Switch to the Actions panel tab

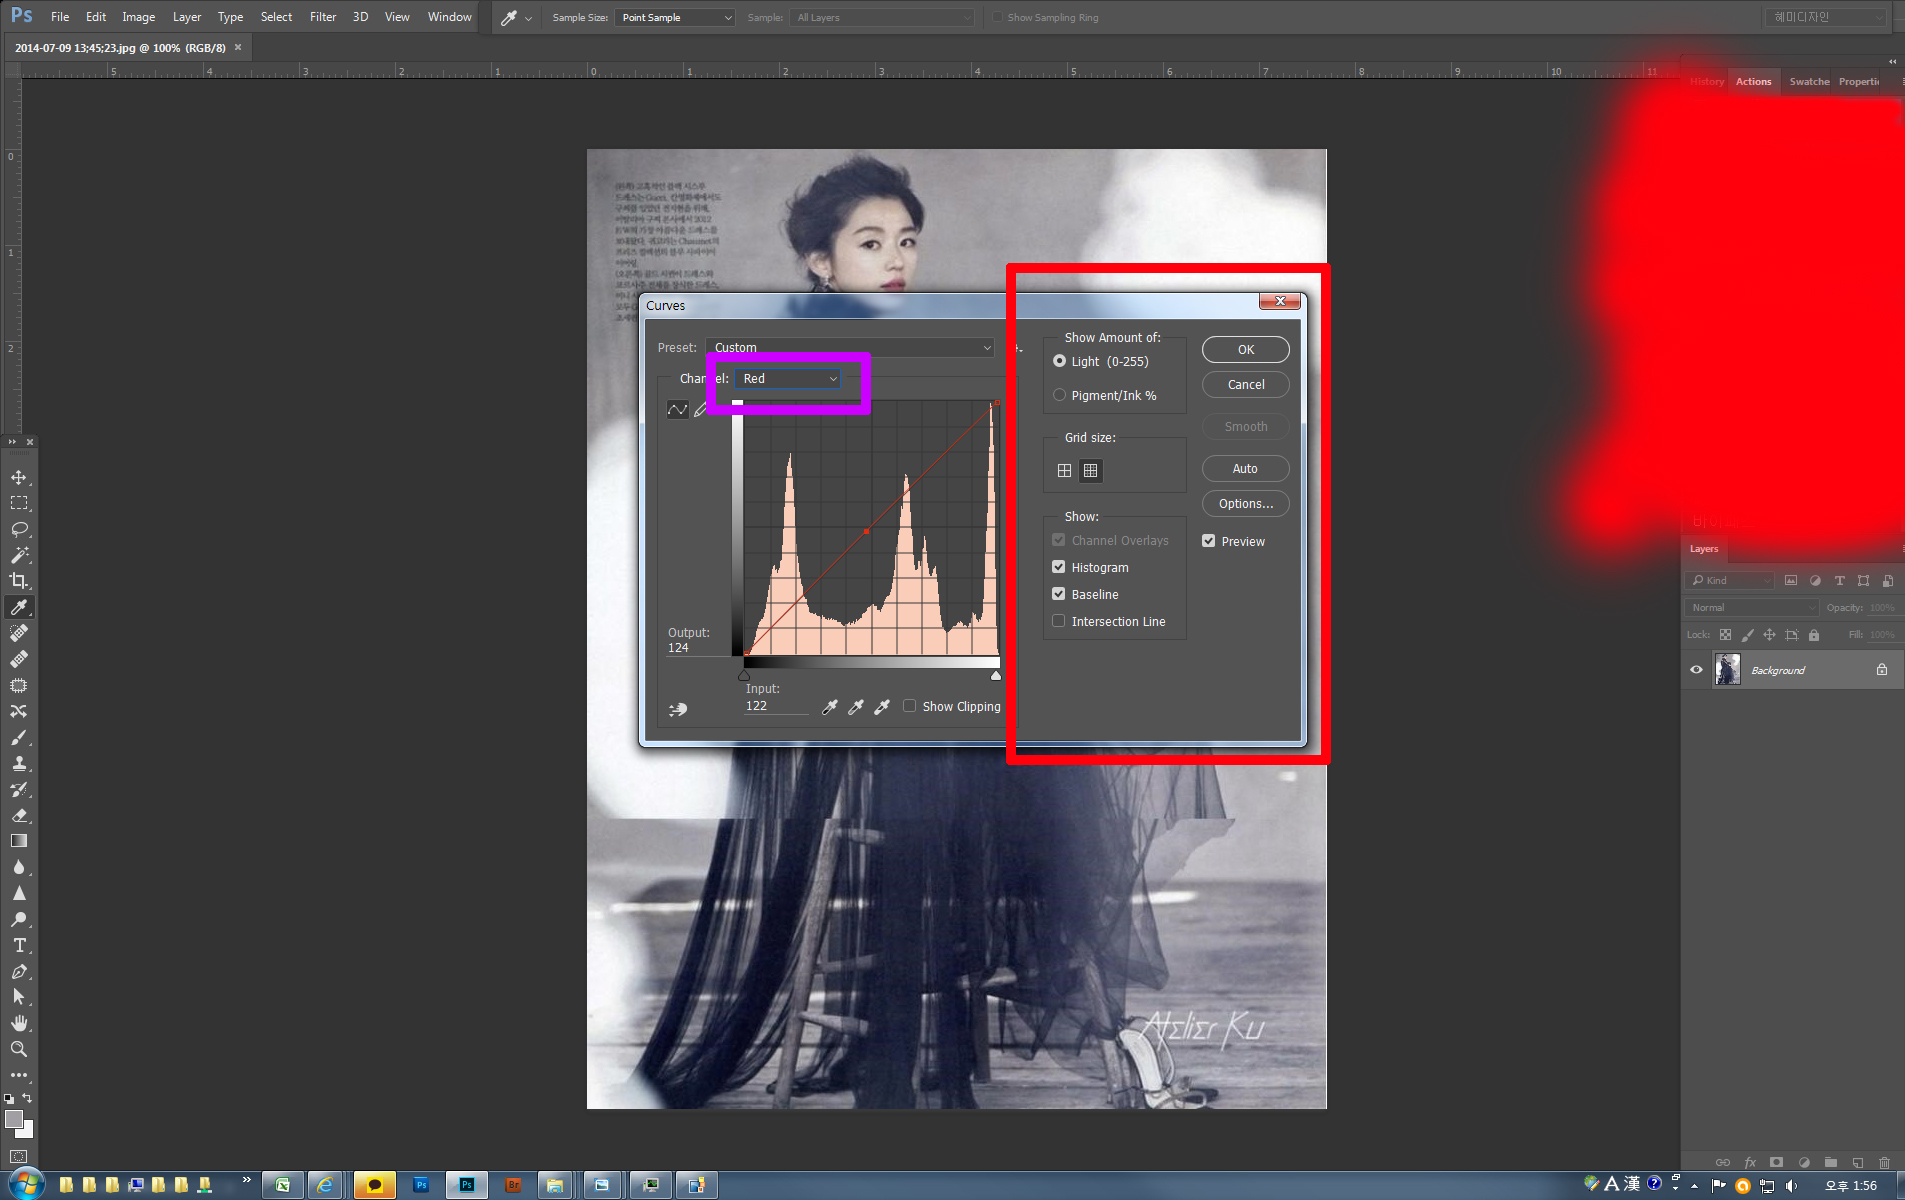click(x=1753, y=82)
